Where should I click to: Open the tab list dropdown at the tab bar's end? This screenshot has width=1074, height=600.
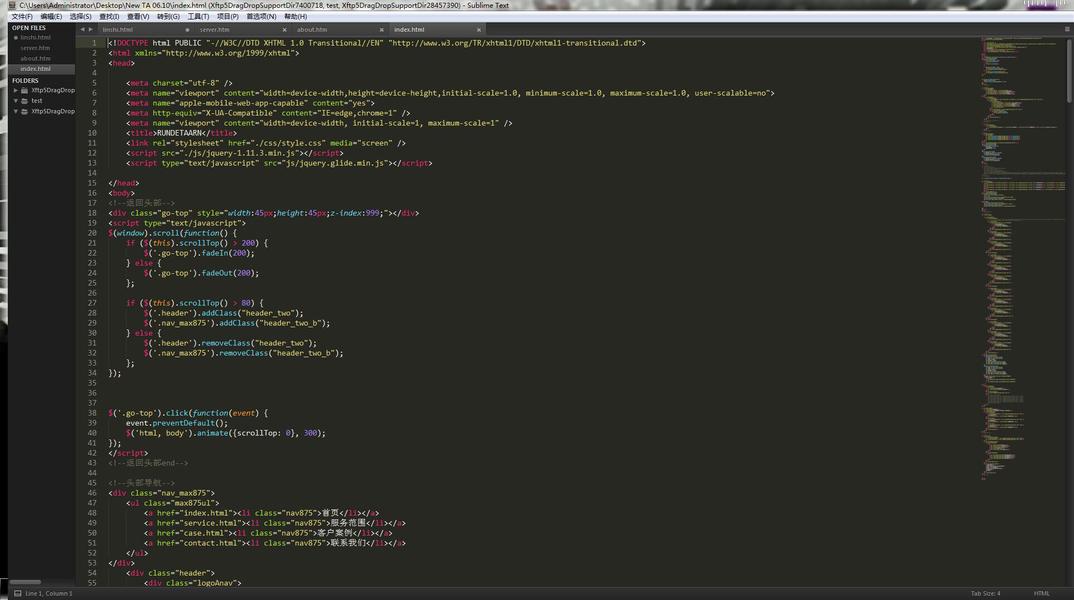point(1066,29)
